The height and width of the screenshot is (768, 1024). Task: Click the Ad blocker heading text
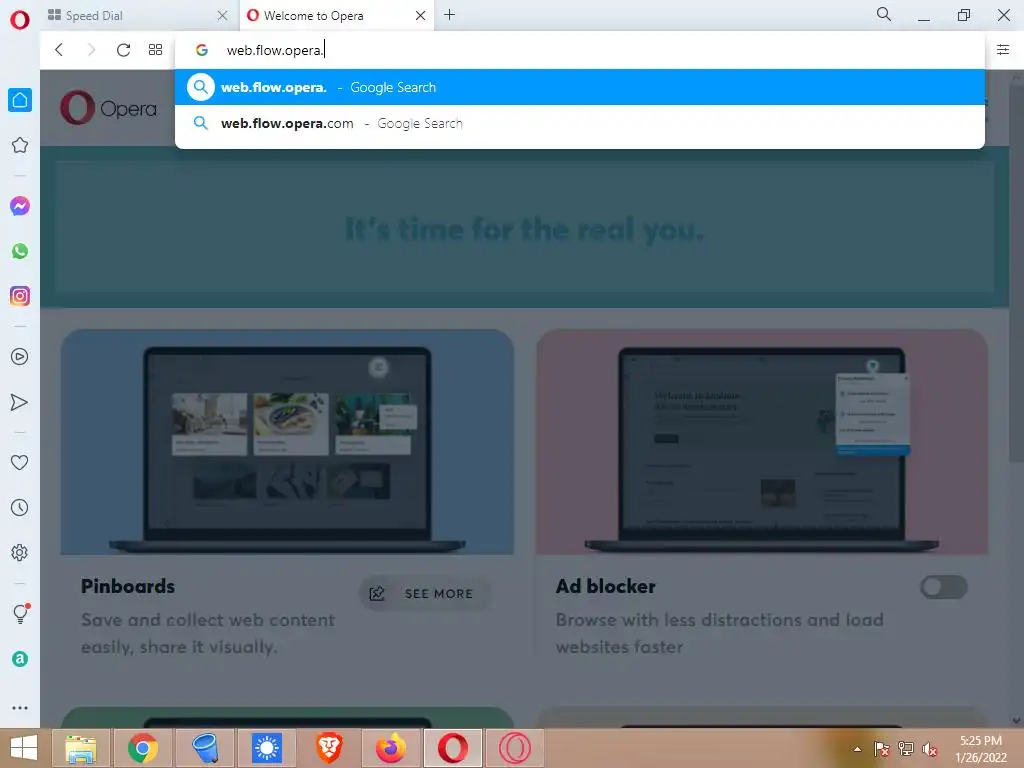(605, 586)
